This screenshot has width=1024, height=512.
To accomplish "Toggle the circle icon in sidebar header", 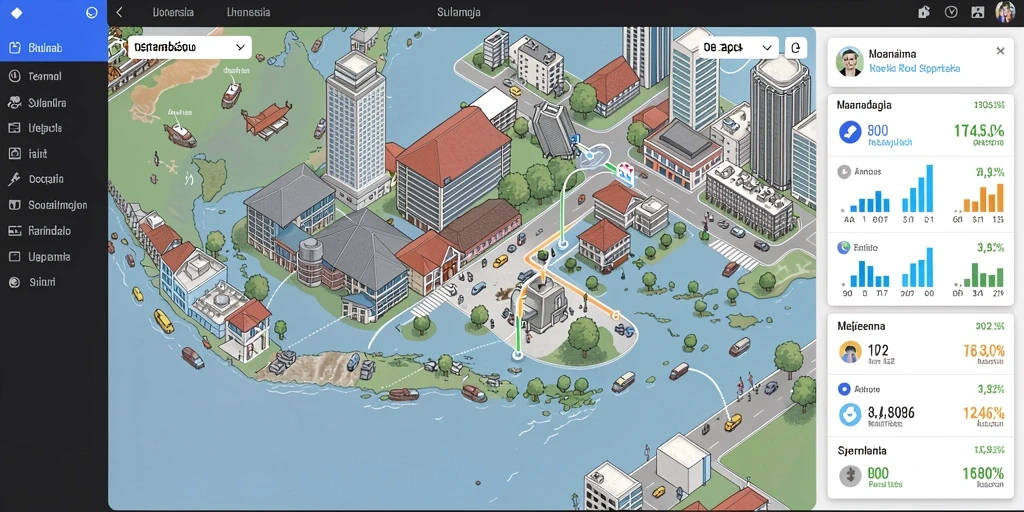I will pyautogui.click(x=92, y=12).
